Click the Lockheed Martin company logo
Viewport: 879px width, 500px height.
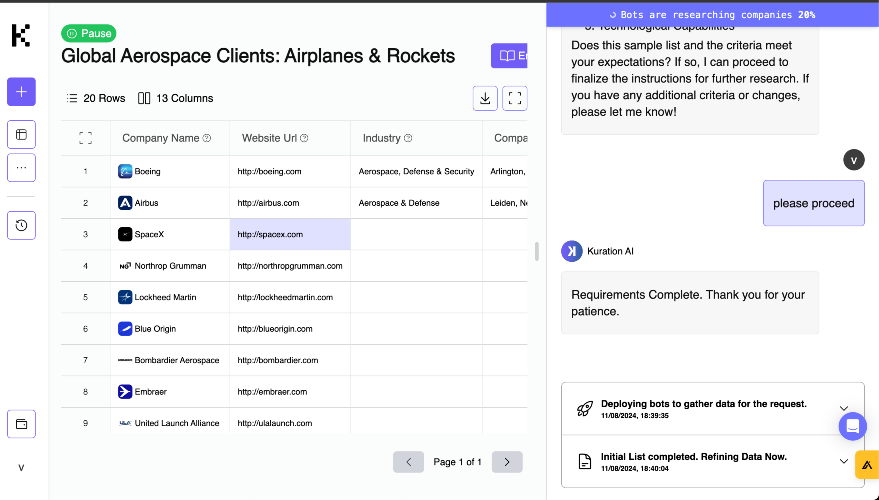(125, 297)
